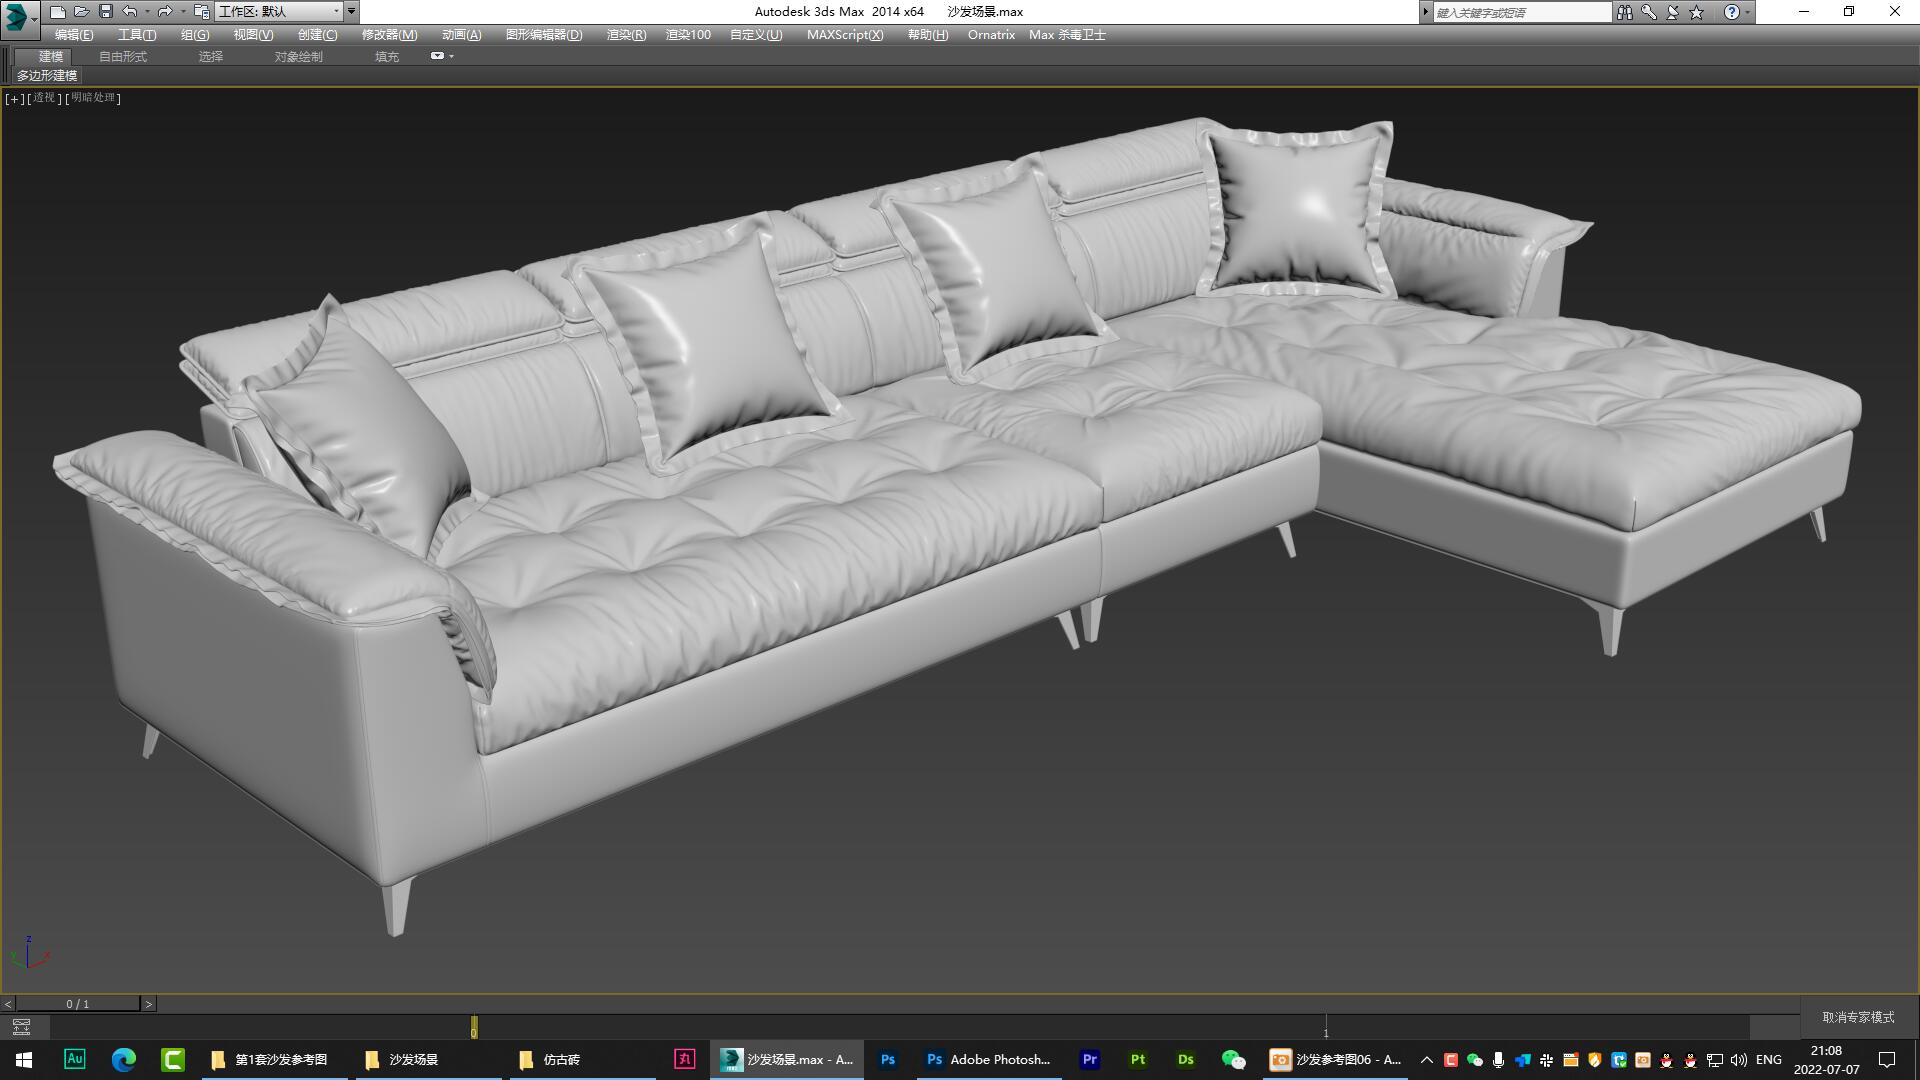This screenshot has width=1920, height=1080.
Task: Undo the last action
Action: click(x=129, y=11)
